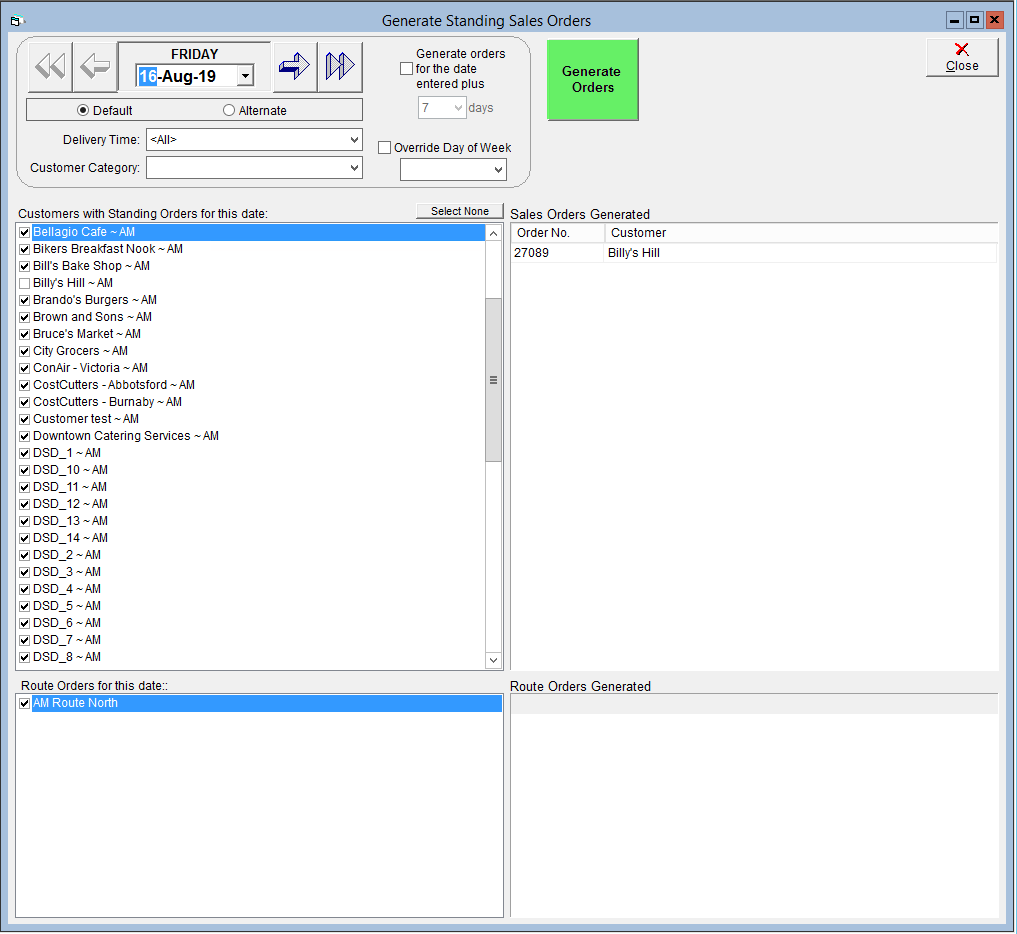Tick Generate orders for date plus days
This screenshot has height=934, width=1017.
pyautogui.click(x=407, y=69)
